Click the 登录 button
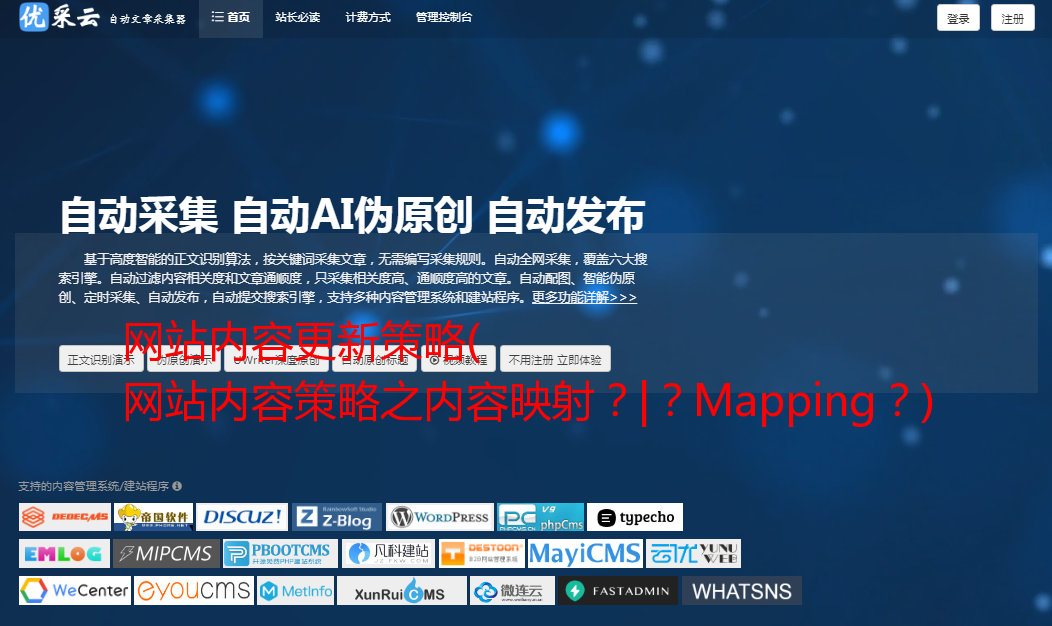 click(x=958, y=18)
